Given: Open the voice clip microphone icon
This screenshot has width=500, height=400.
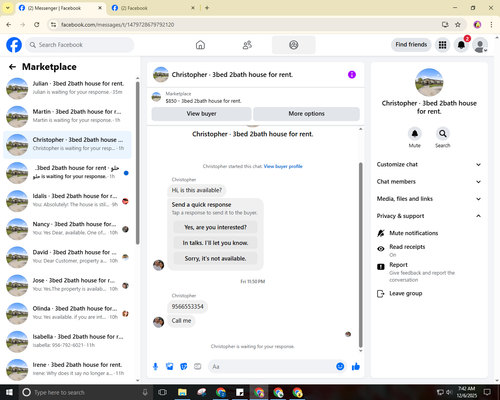Looking at the screenshot, I should [x=155, y=367].
